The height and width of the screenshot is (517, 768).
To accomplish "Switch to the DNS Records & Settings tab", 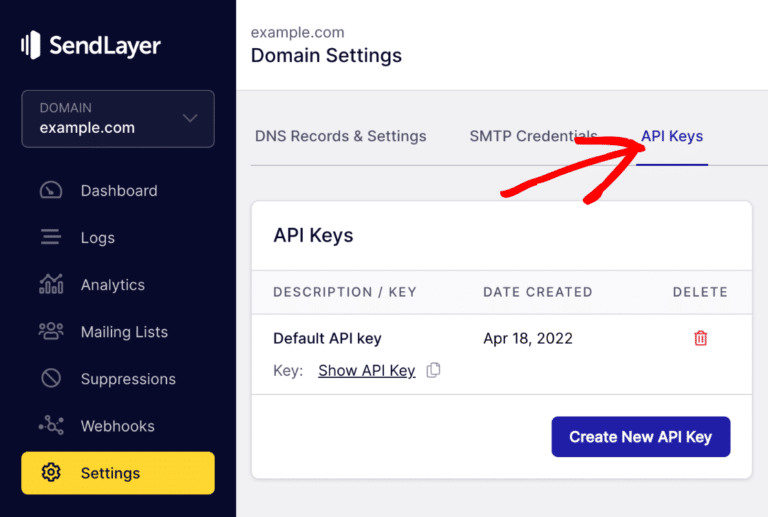I will point(340,136).
